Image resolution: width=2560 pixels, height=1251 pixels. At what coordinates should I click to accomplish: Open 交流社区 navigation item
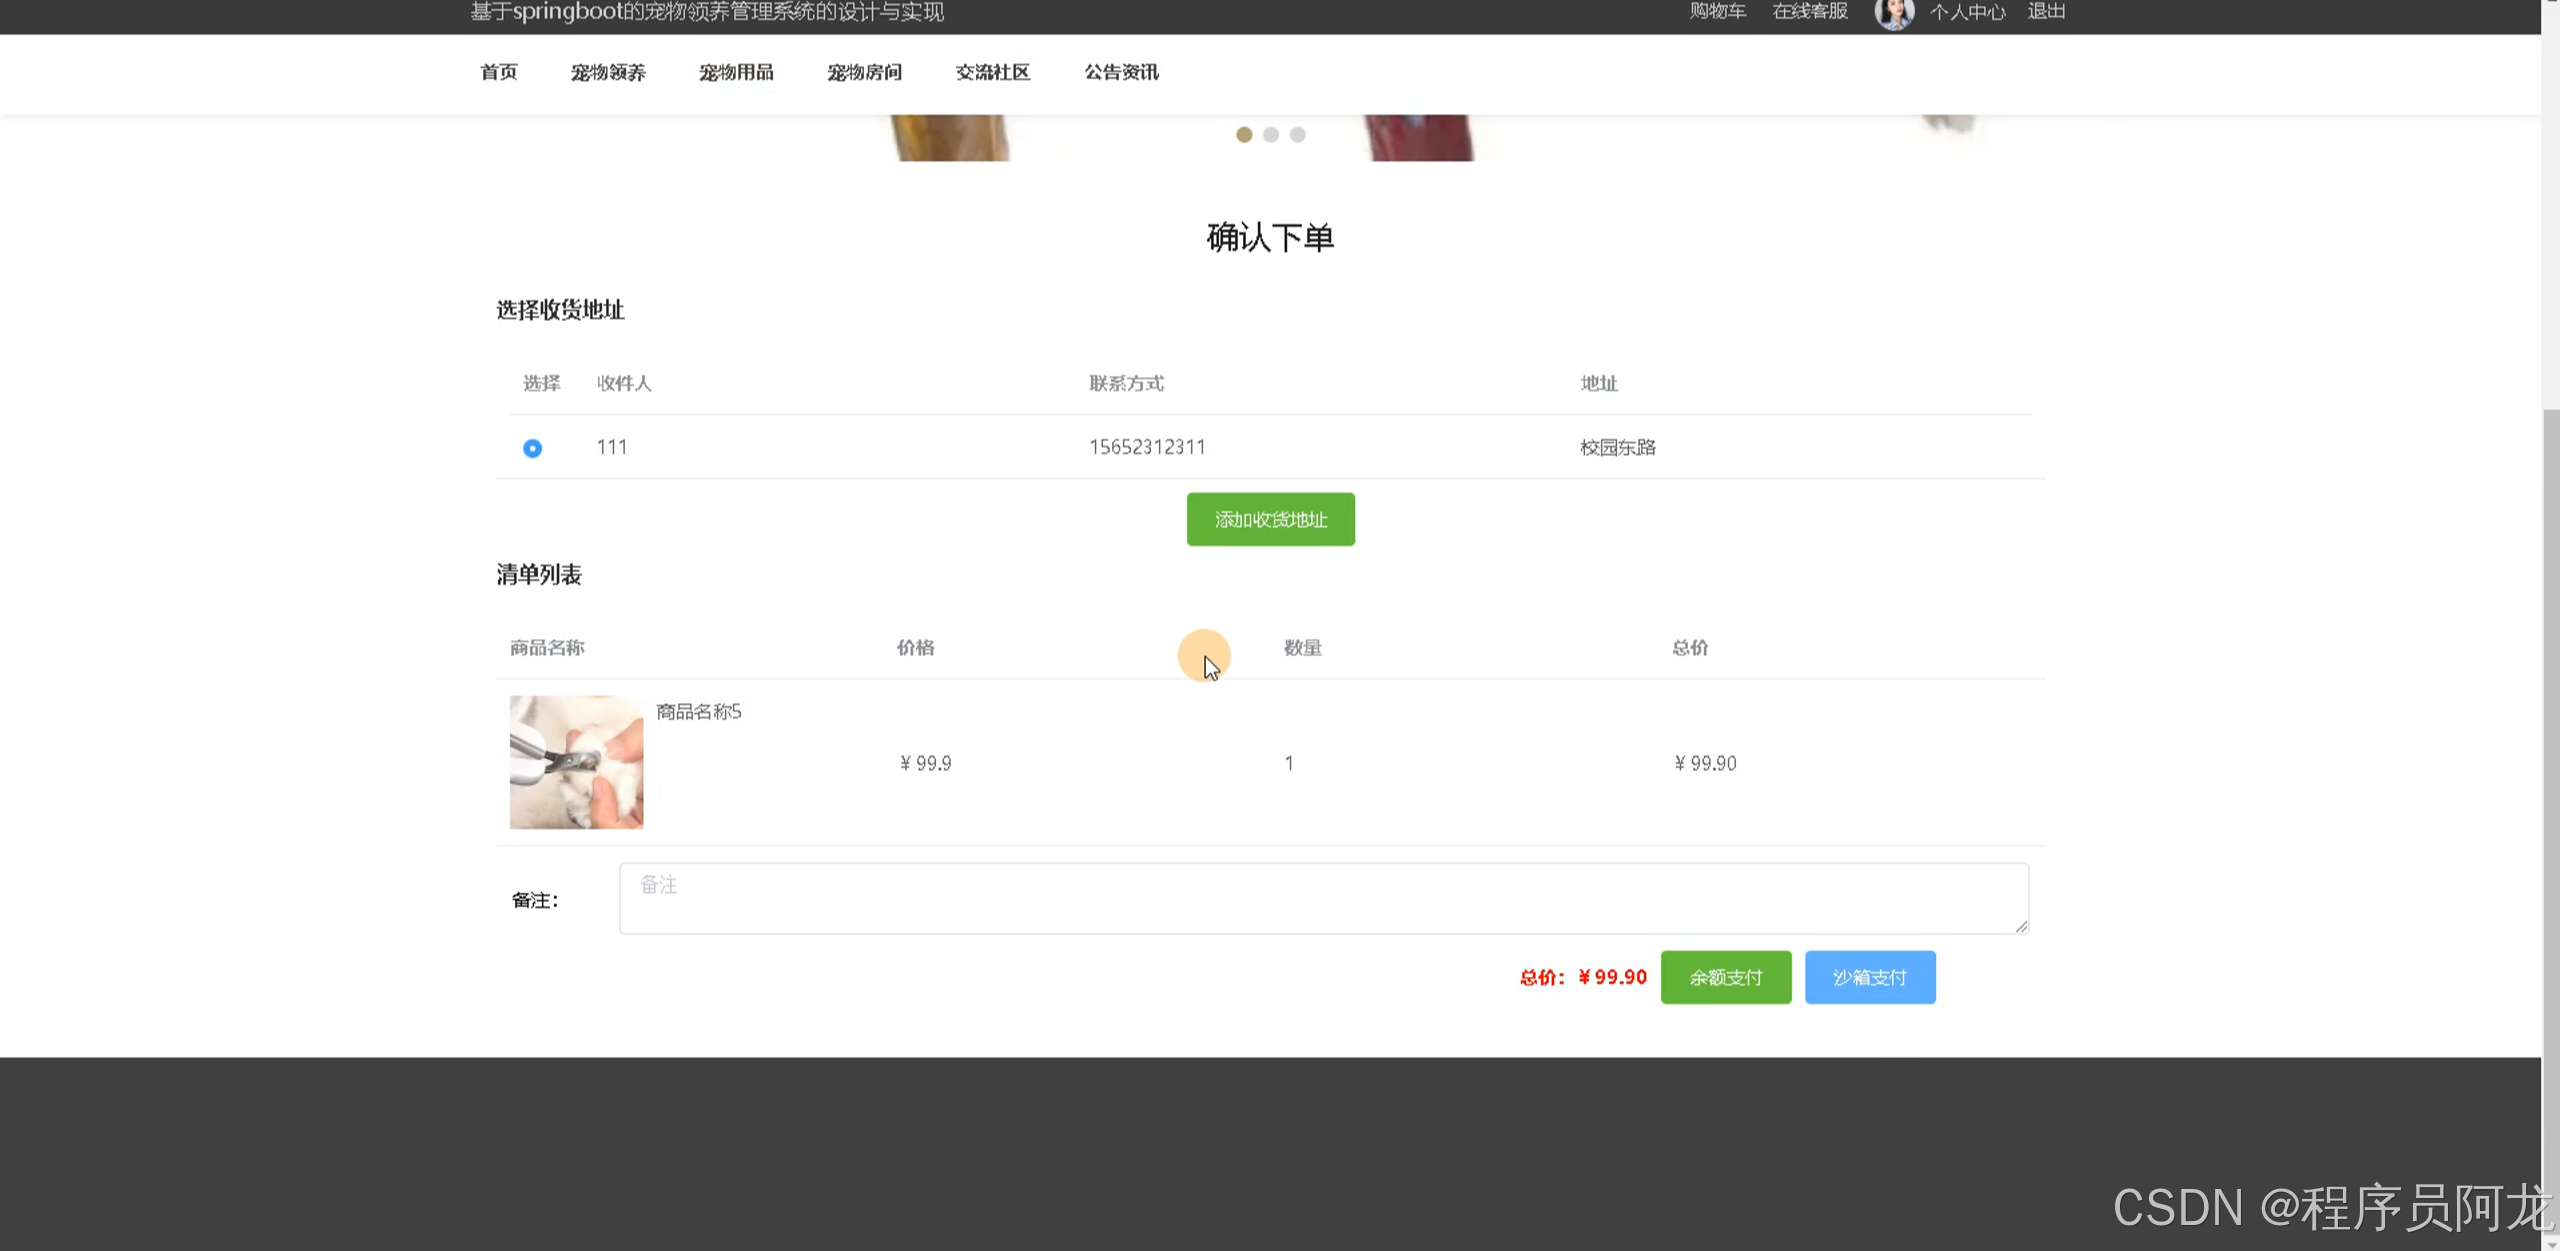(x=992, y=72)
